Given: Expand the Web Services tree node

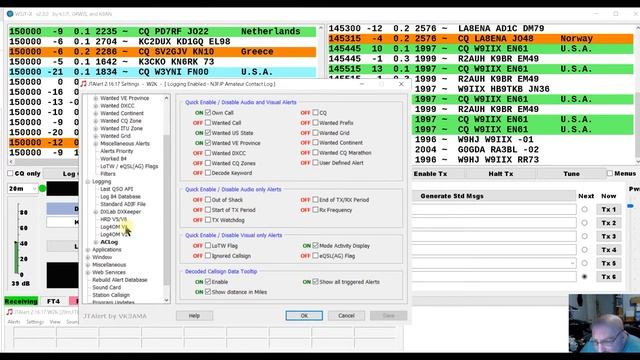Looking at the screenshot, I should pos(88,272).
